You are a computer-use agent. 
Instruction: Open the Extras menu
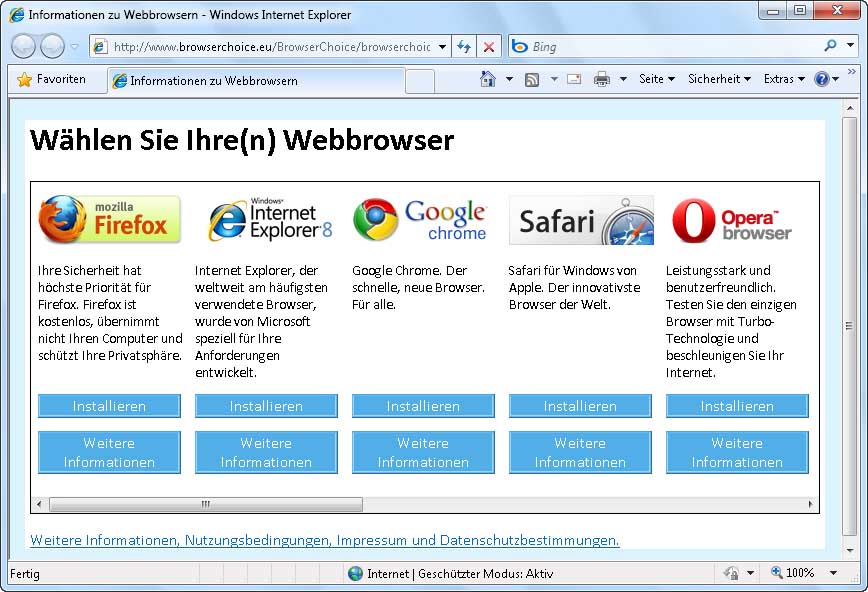click(783, 79)
